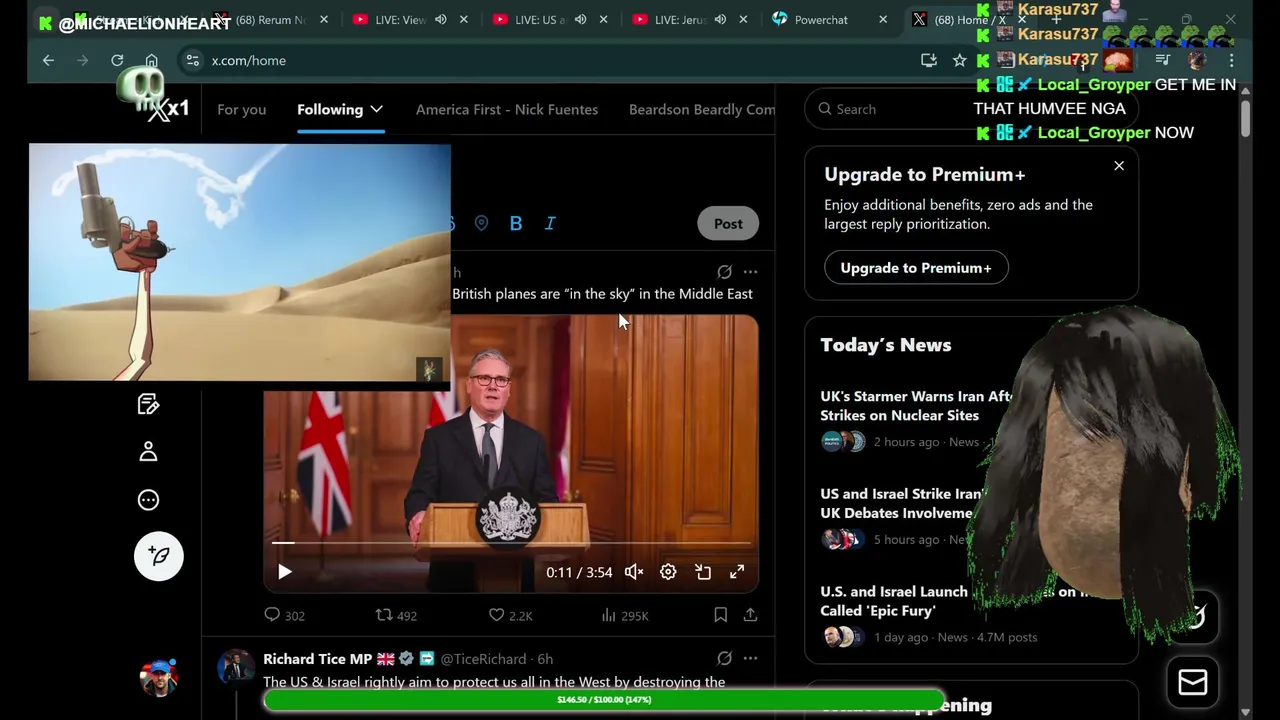Mute the LIVE: US tab audio
This screenshot has height=720, width=1280.
[580, 19]
